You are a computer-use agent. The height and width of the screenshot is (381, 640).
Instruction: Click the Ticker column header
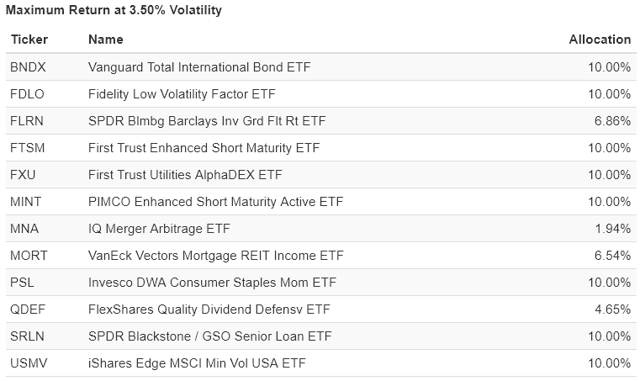(29, 40)
